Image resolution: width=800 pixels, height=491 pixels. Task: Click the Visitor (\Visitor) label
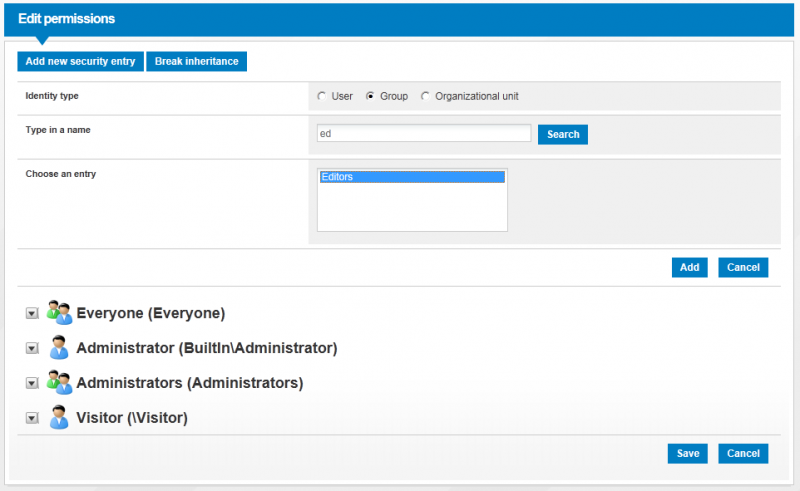pos(132,418)
